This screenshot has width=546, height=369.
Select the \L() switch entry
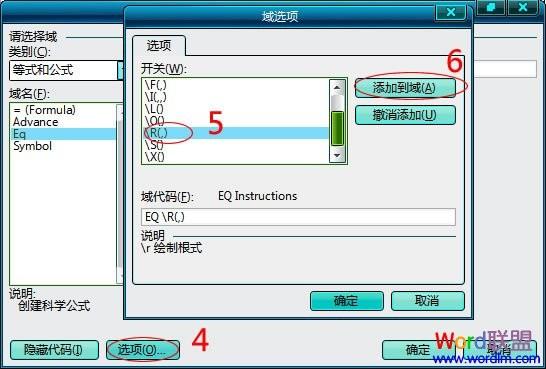pos(236,109)
